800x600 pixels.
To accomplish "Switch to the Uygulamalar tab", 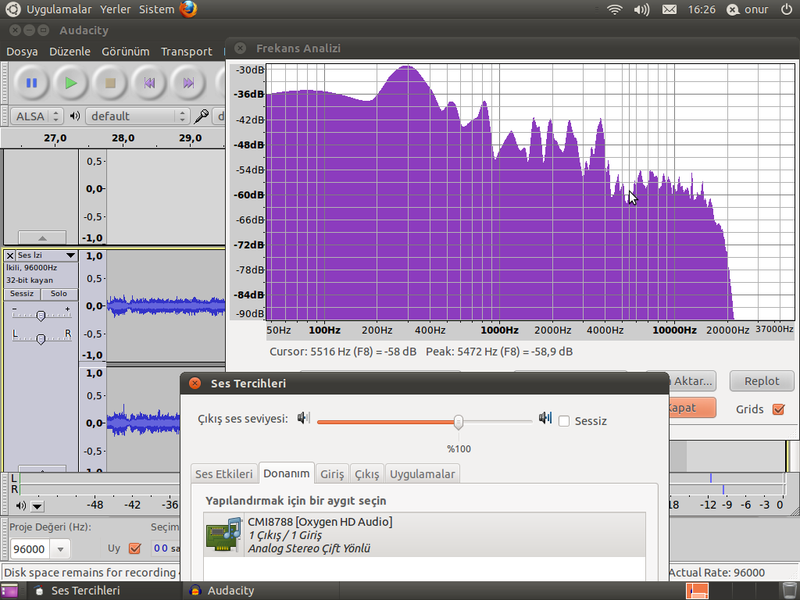I will click(422, 474).
